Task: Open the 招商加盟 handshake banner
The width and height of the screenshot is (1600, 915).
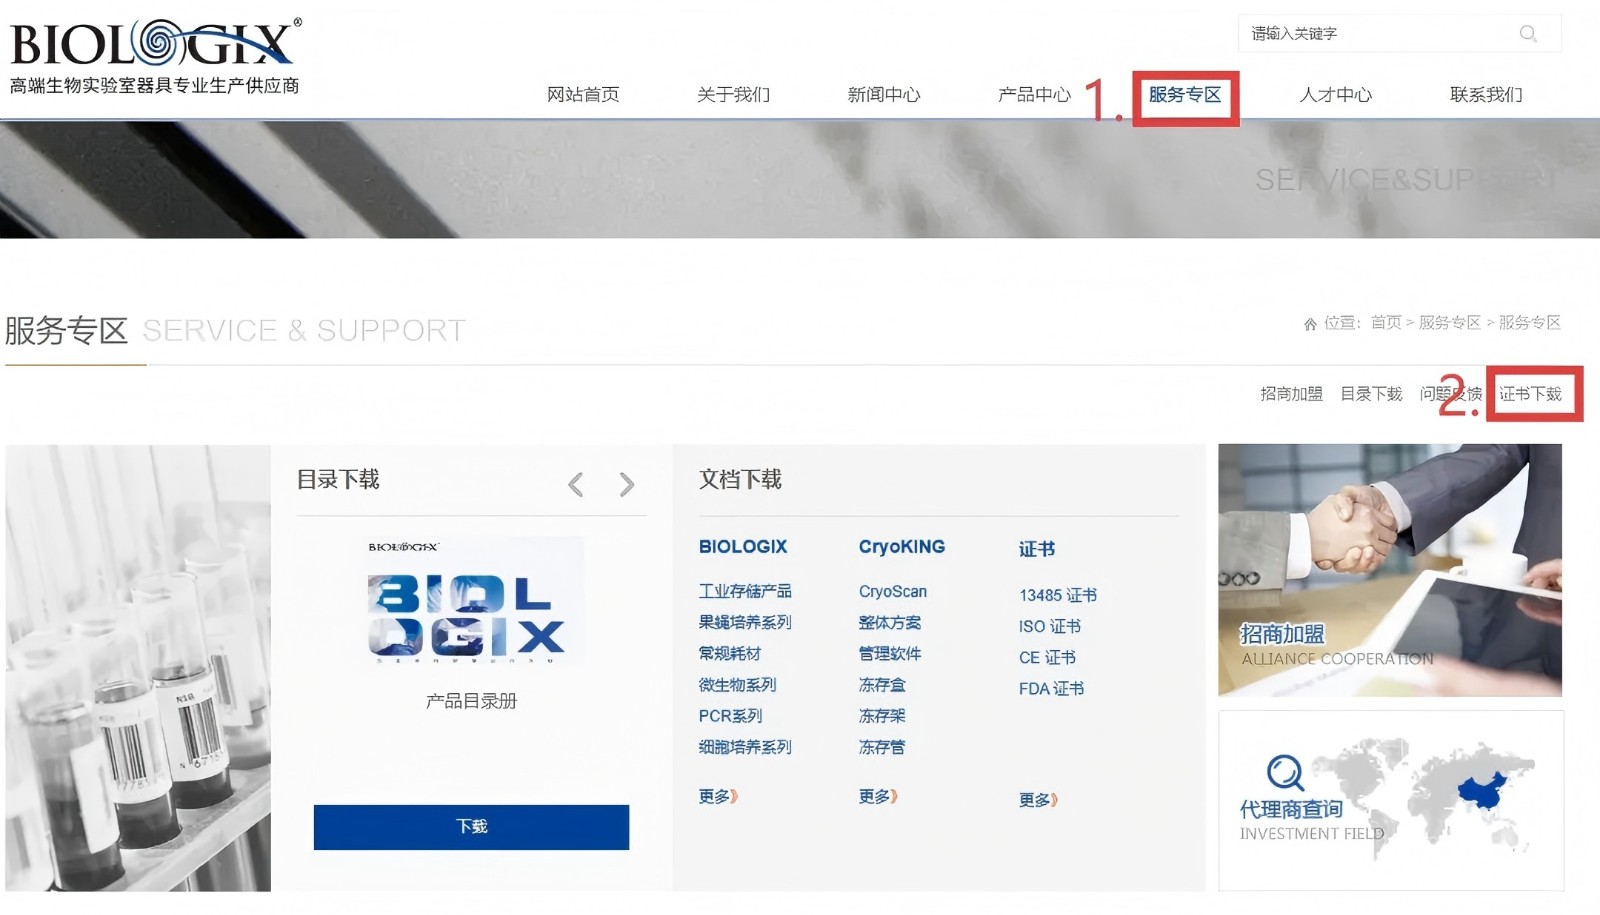Action: pos(1389,570)
